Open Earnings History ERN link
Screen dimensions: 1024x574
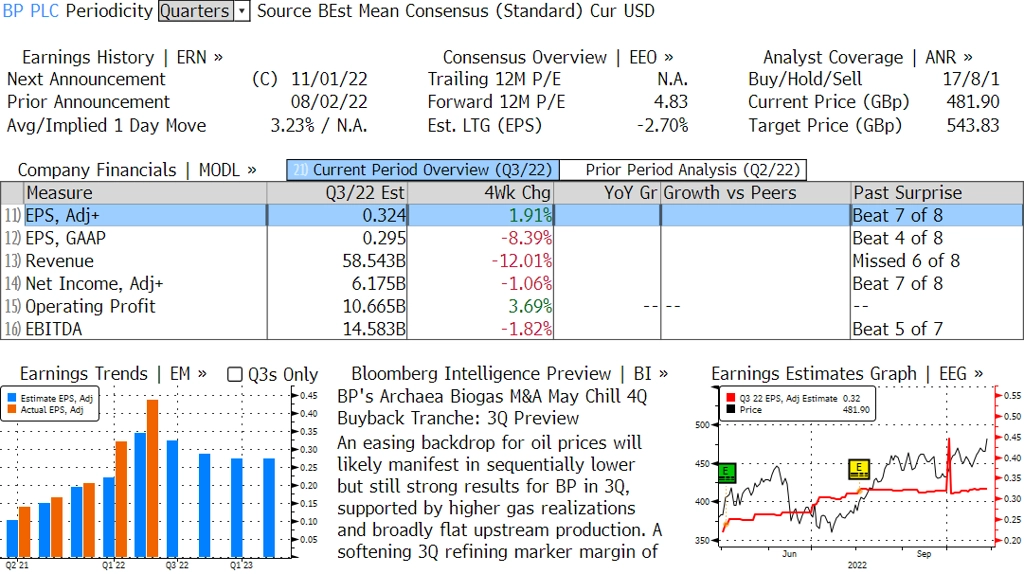122,57
